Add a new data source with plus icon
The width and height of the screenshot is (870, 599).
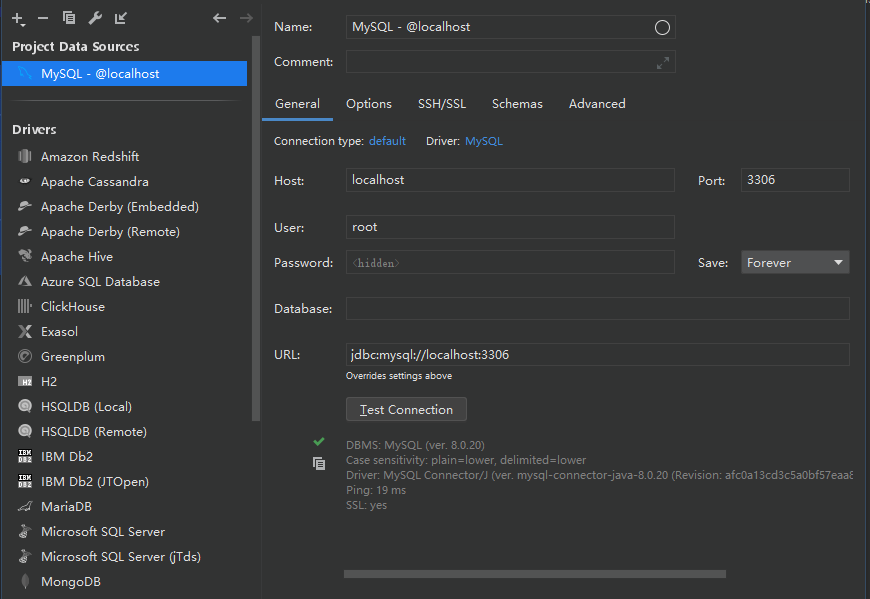point(18,18)
